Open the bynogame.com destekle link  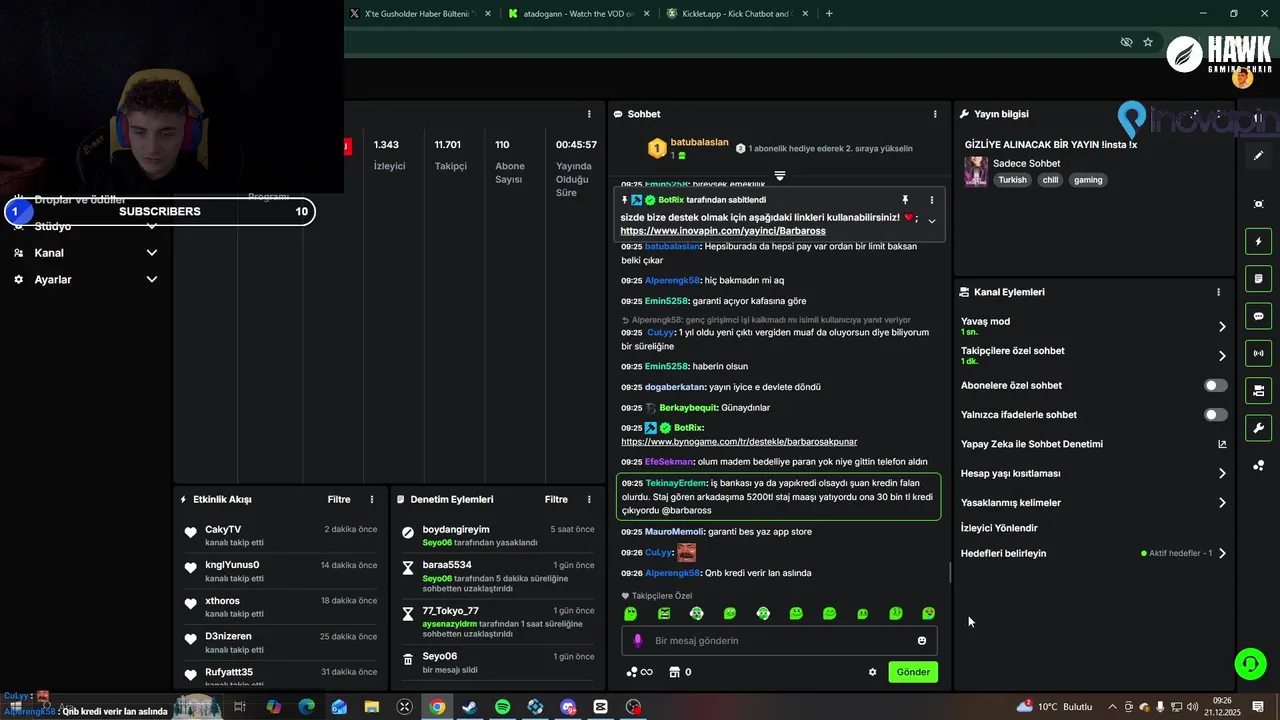click(739, 441)
